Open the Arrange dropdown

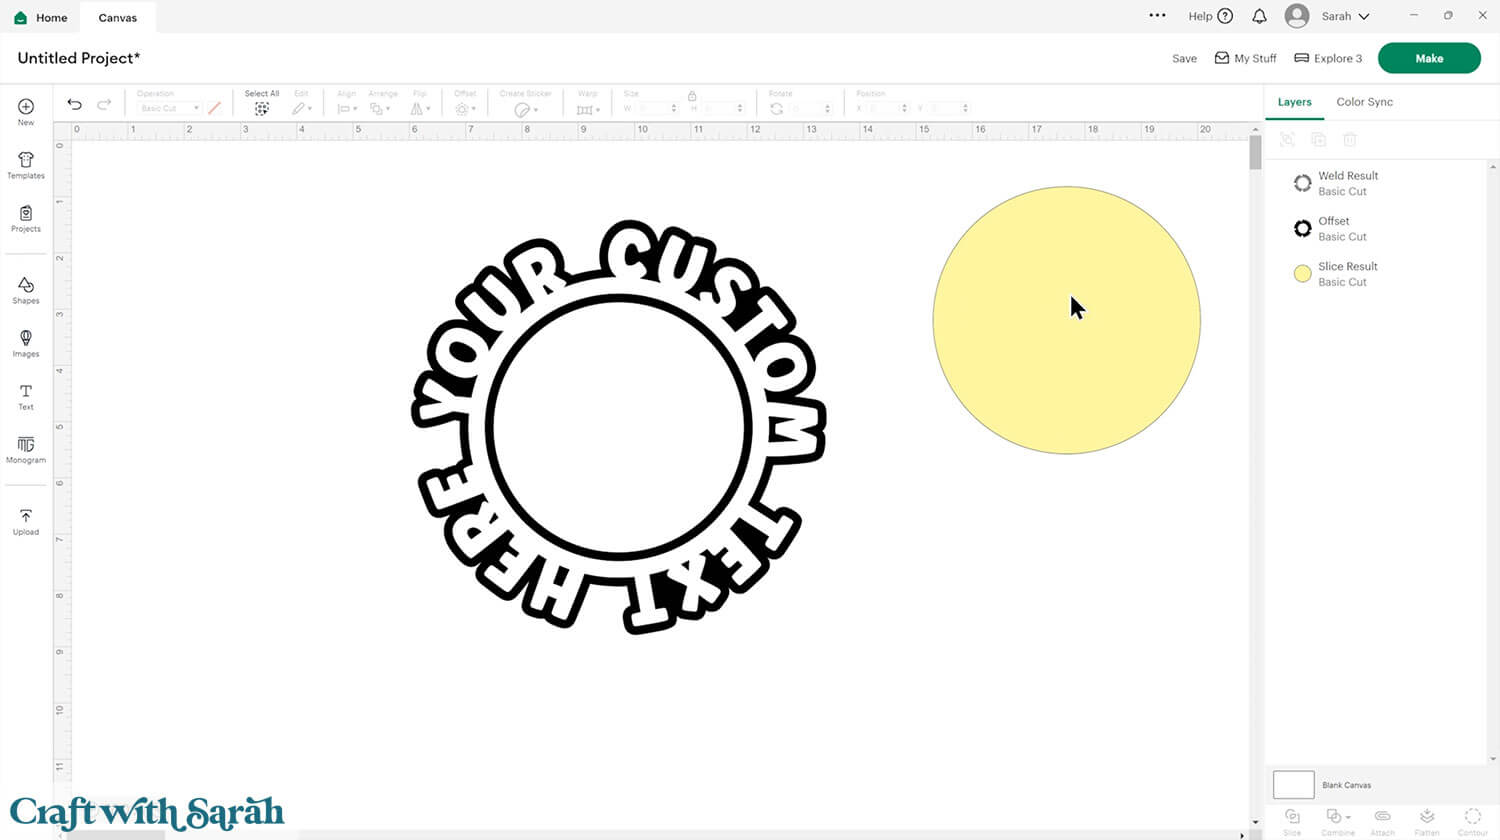pyautogui.click(x=381, y=108)
